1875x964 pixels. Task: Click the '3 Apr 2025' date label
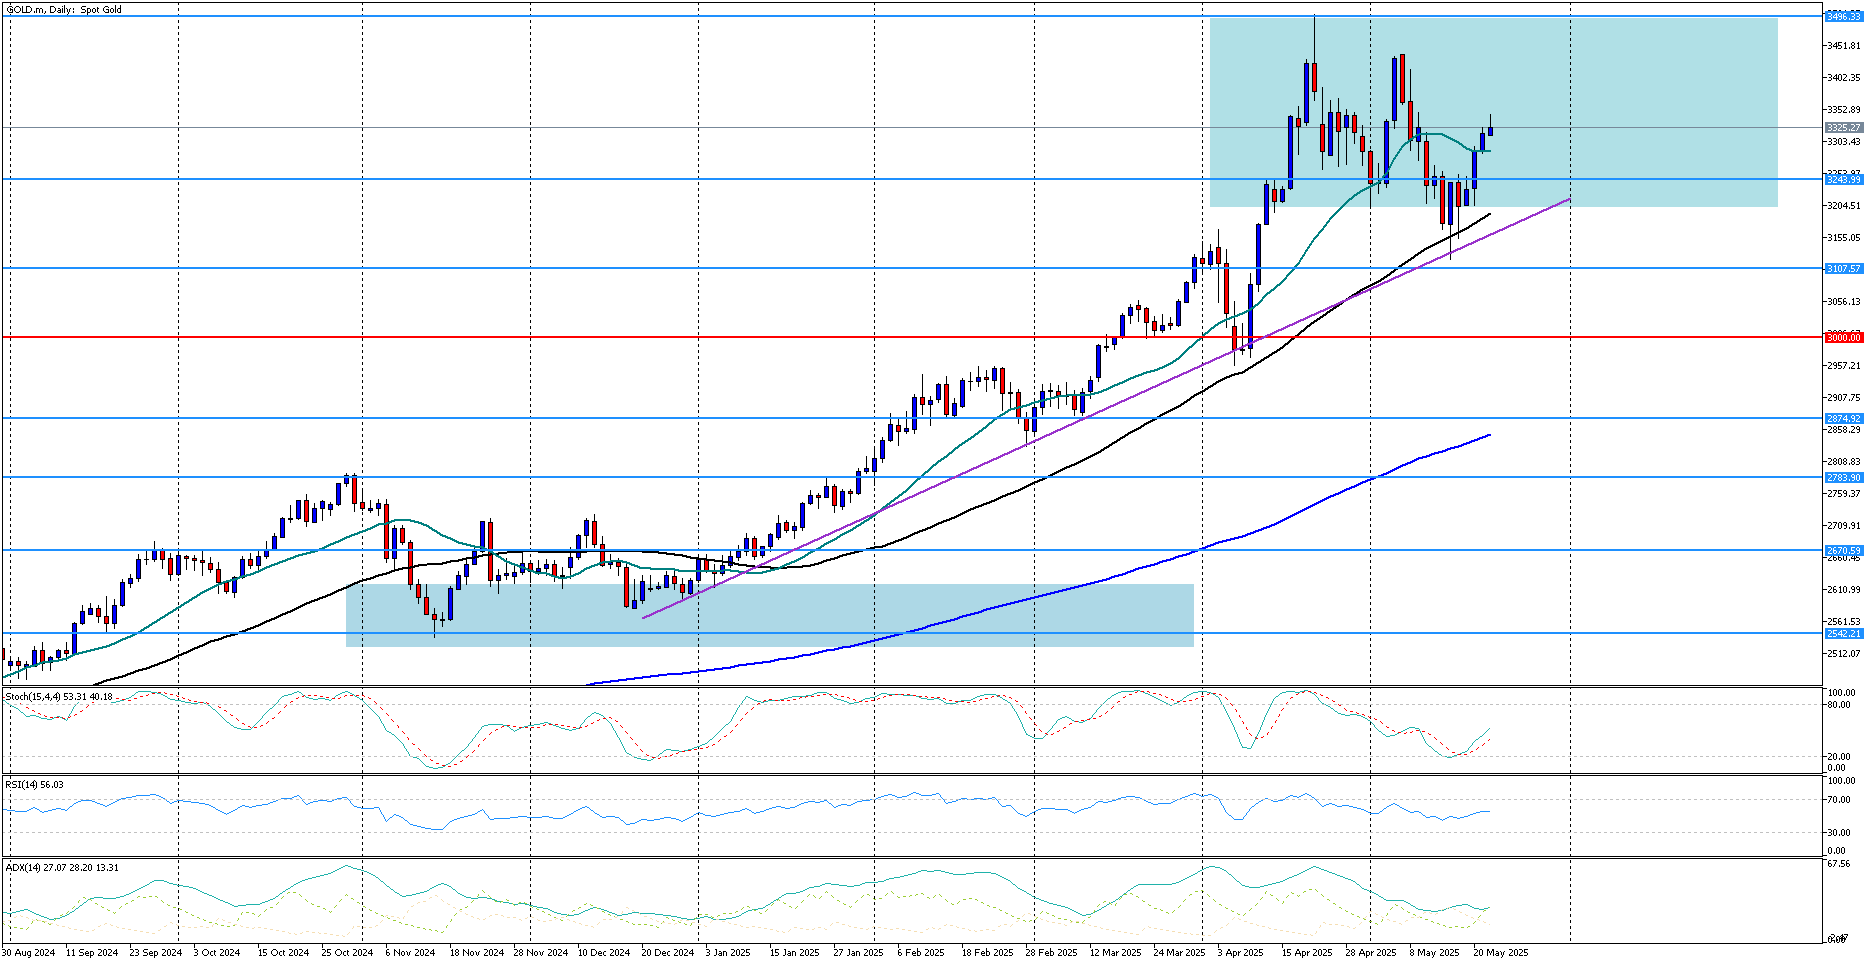click(1240, 953)
